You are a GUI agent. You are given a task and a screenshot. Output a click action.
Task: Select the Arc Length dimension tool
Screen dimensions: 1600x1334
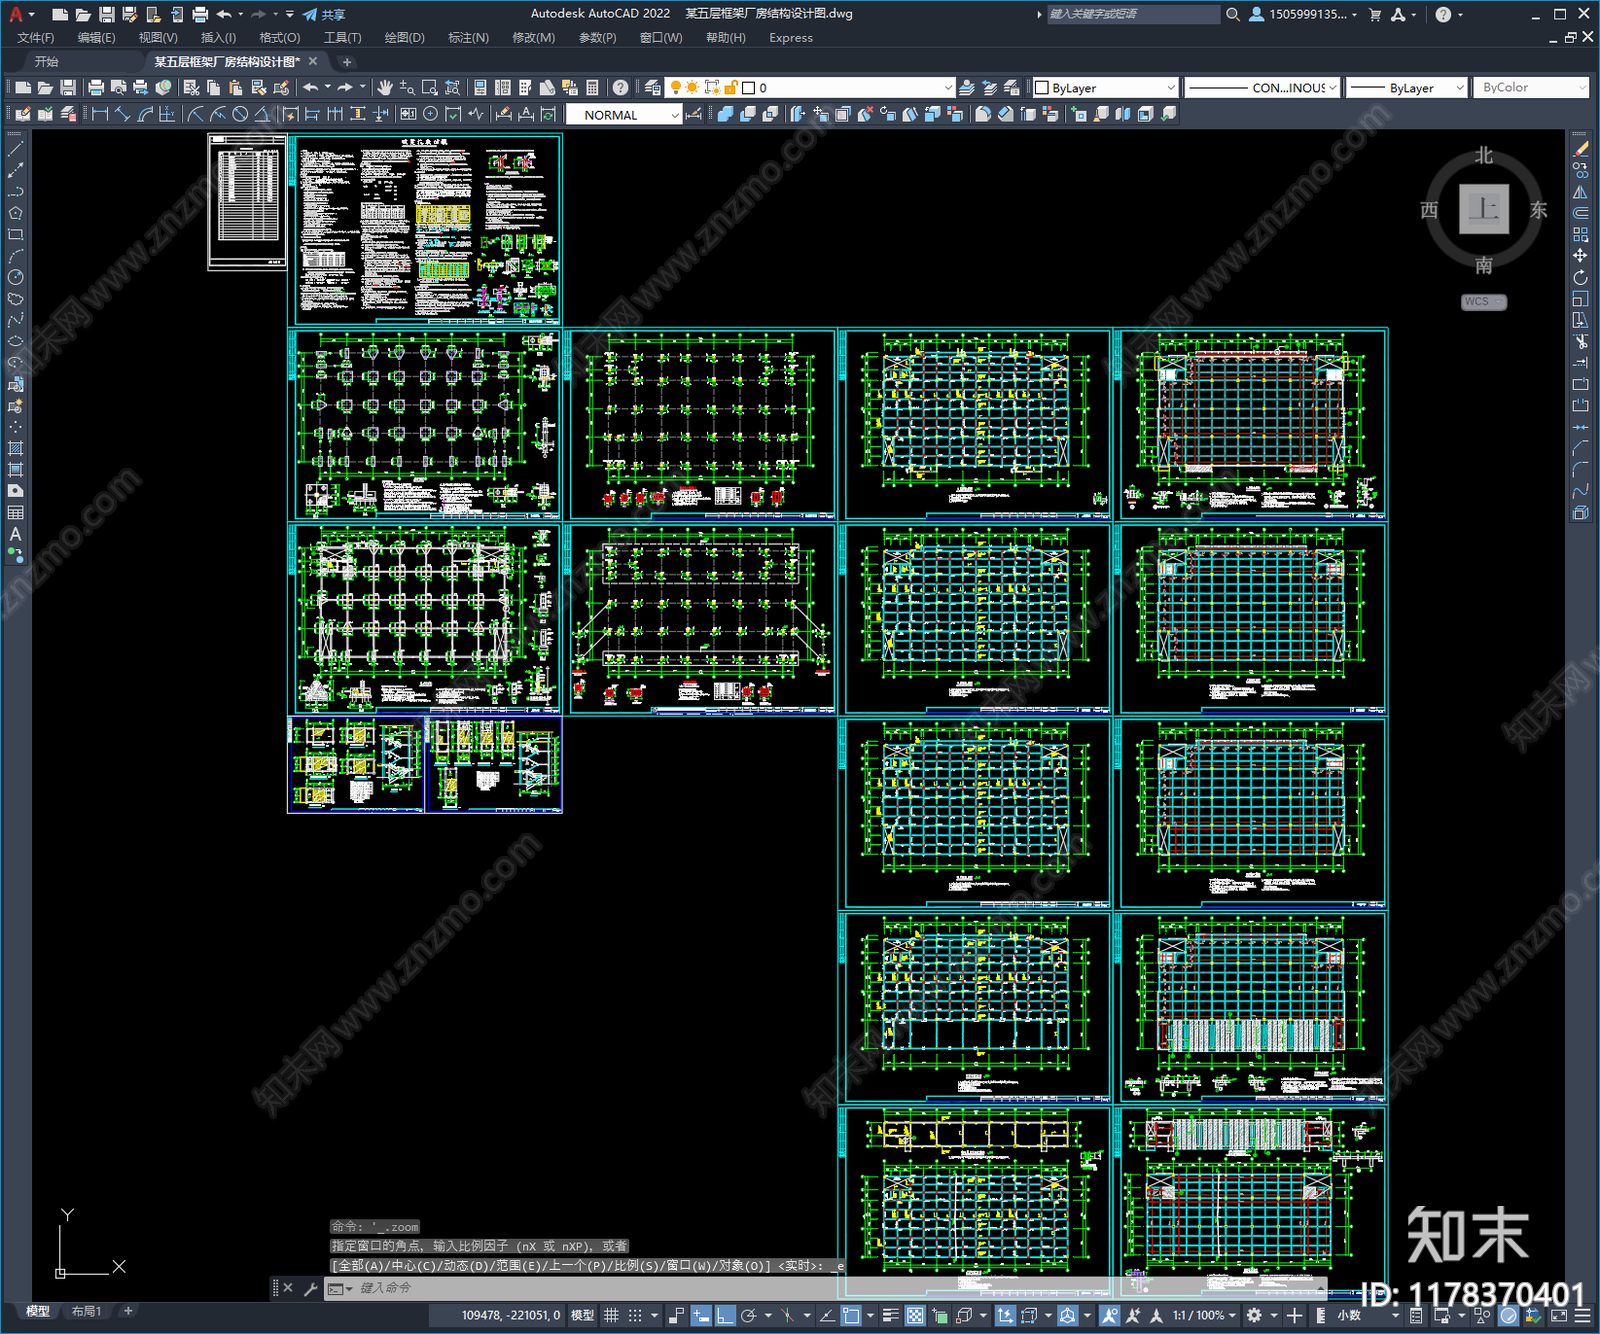click(146, 114)
